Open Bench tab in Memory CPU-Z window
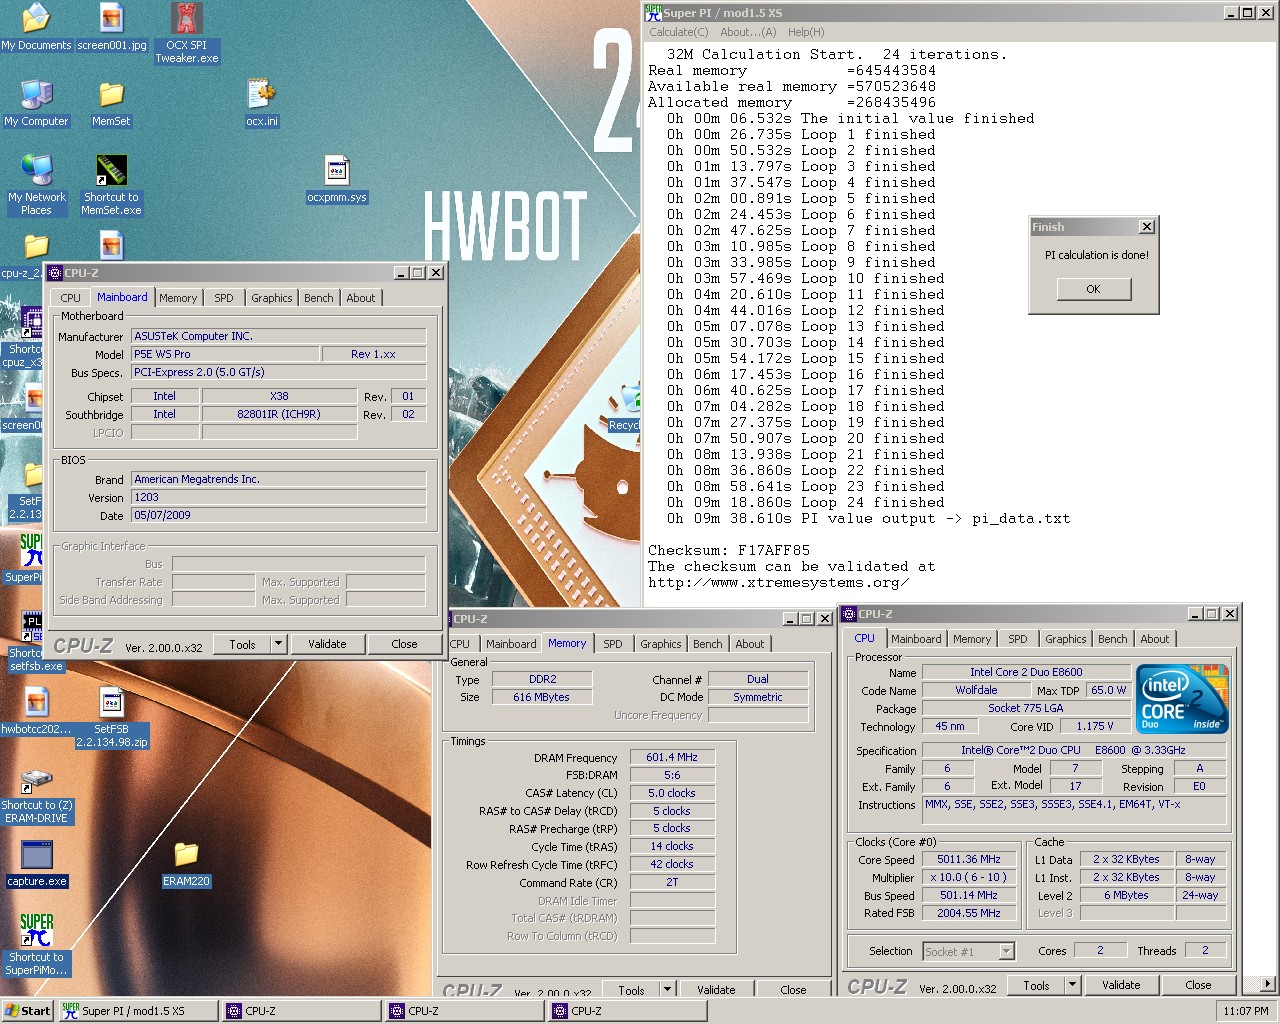The width and height of the screenshot is (1280, 1024). coord(708,644)
